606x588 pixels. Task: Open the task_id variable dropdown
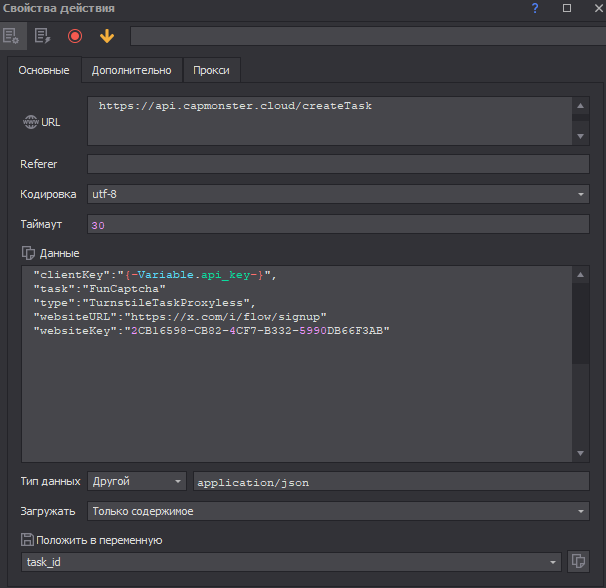point(290,562)
